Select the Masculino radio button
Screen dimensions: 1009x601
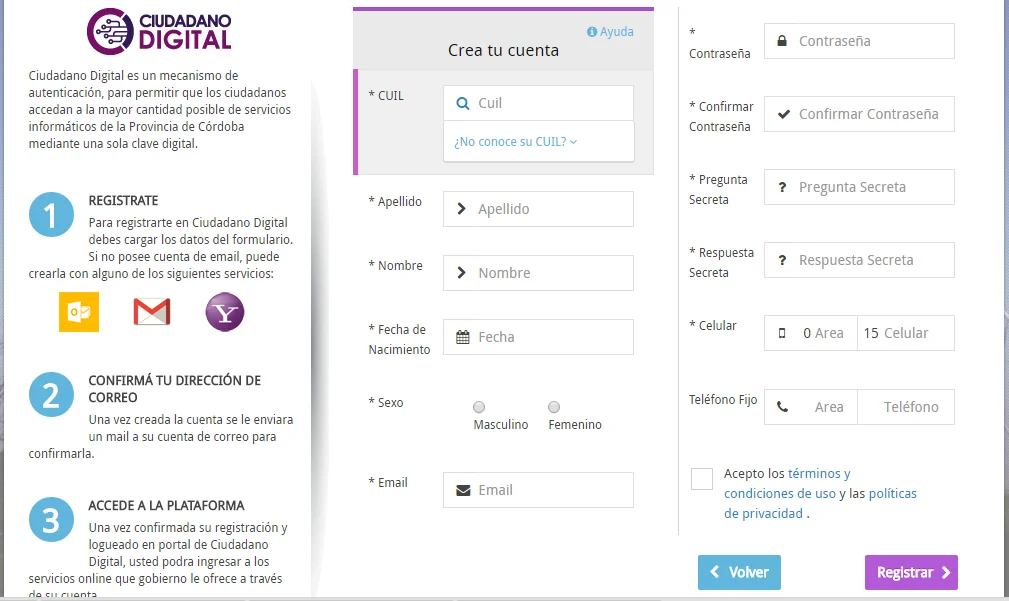479,407
